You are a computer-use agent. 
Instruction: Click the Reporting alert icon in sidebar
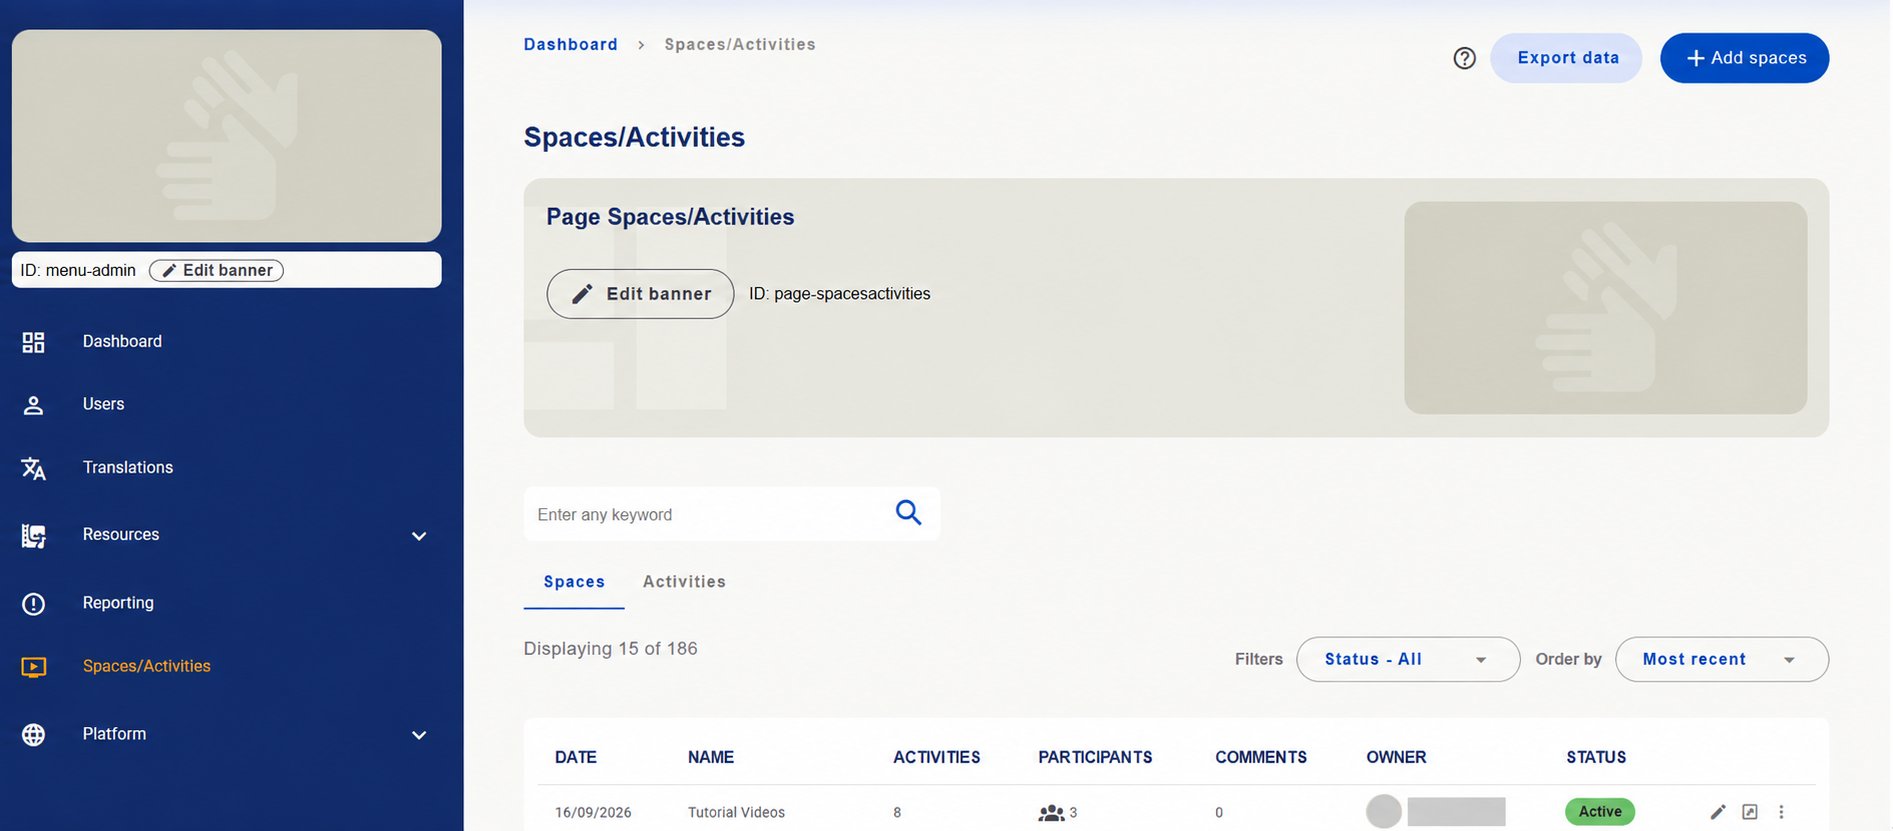tap(33, 604)
